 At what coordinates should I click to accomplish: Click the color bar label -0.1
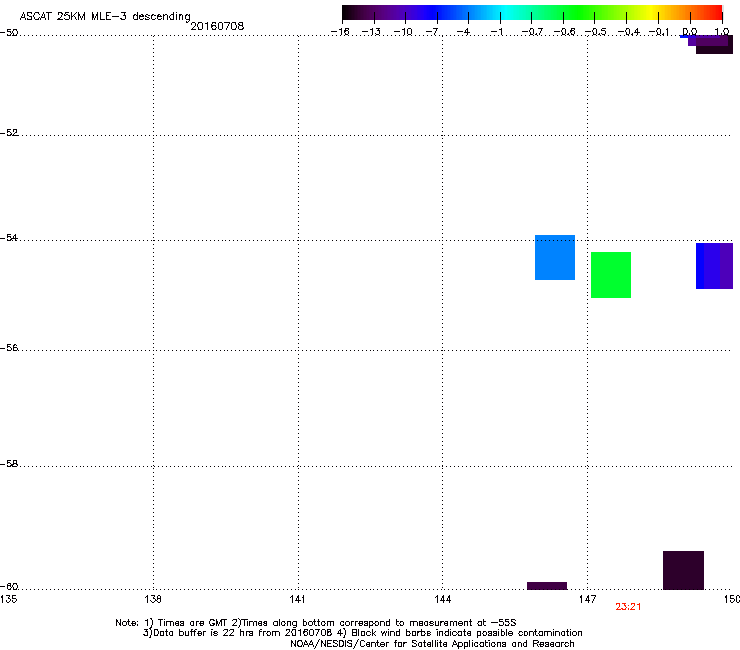point(659,32)
